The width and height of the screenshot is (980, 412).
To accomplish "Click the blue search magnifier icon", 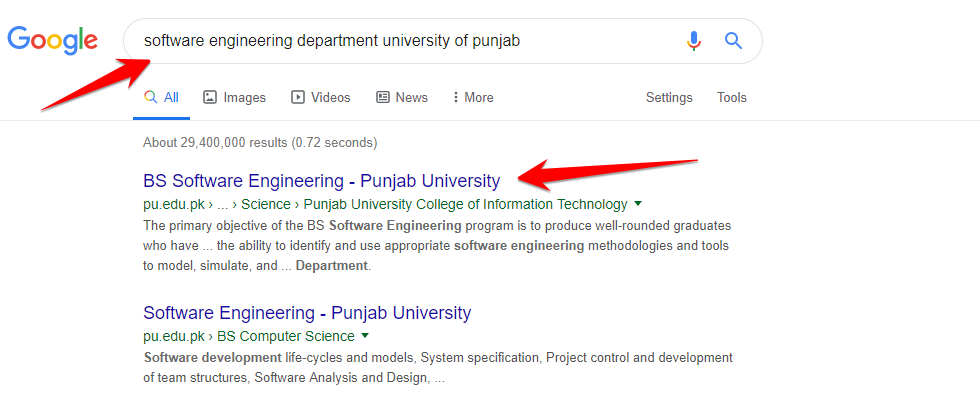I will tap(733, 41).
